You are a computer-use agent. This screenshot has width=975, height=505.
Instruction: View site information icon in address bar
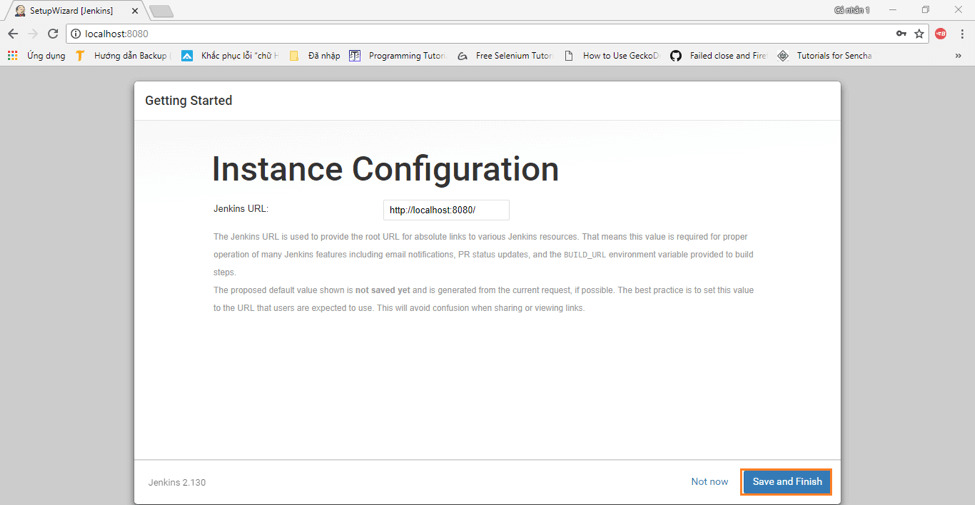76,34
